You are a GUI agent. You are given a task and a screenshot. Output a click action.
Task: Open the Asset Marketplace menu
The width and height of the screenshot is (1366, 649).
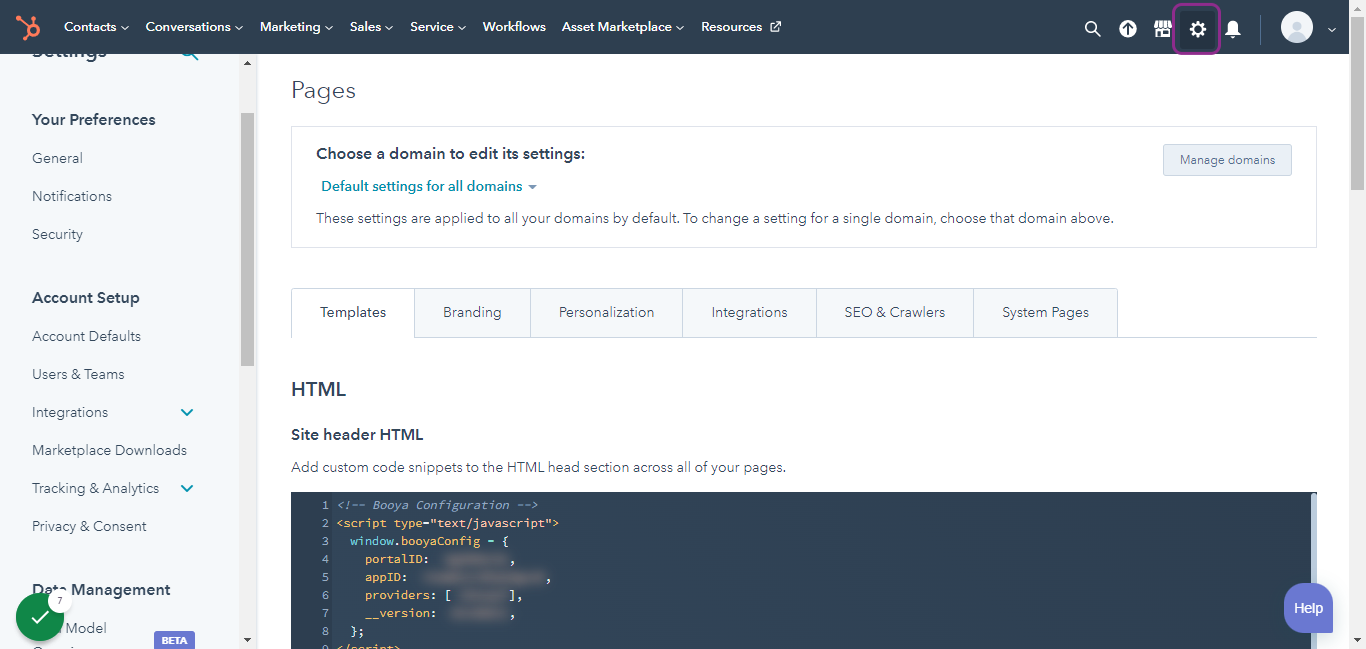pos(623,27)
